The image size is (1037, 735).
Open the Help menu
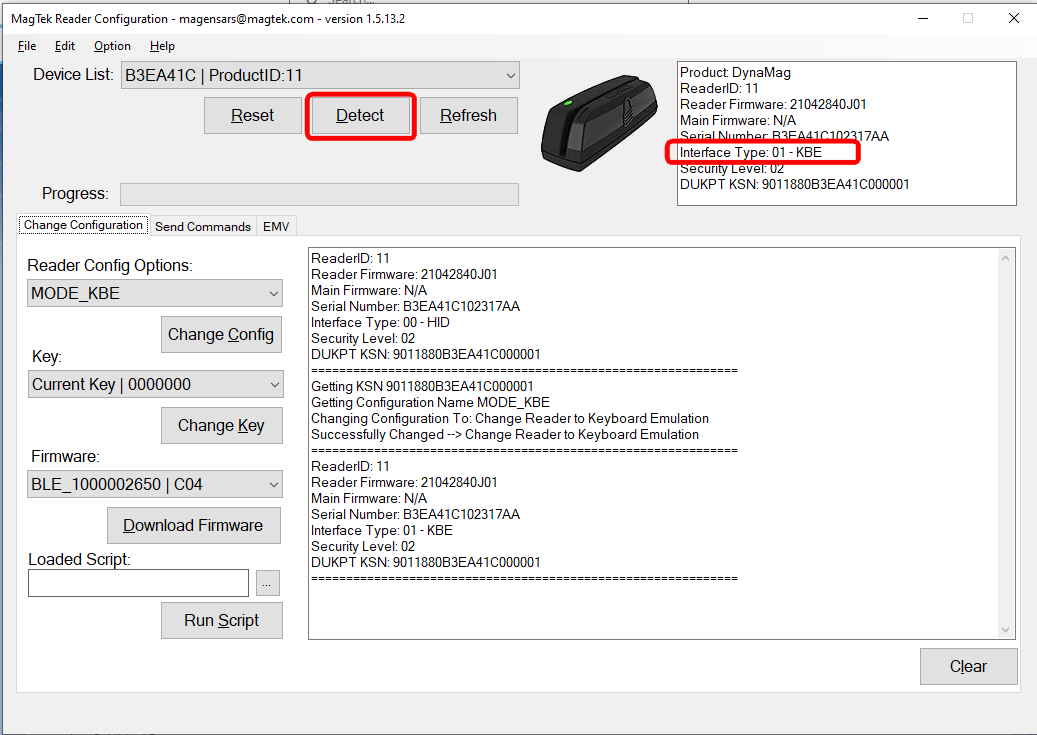pyautogui.click(x=162, y=46)
